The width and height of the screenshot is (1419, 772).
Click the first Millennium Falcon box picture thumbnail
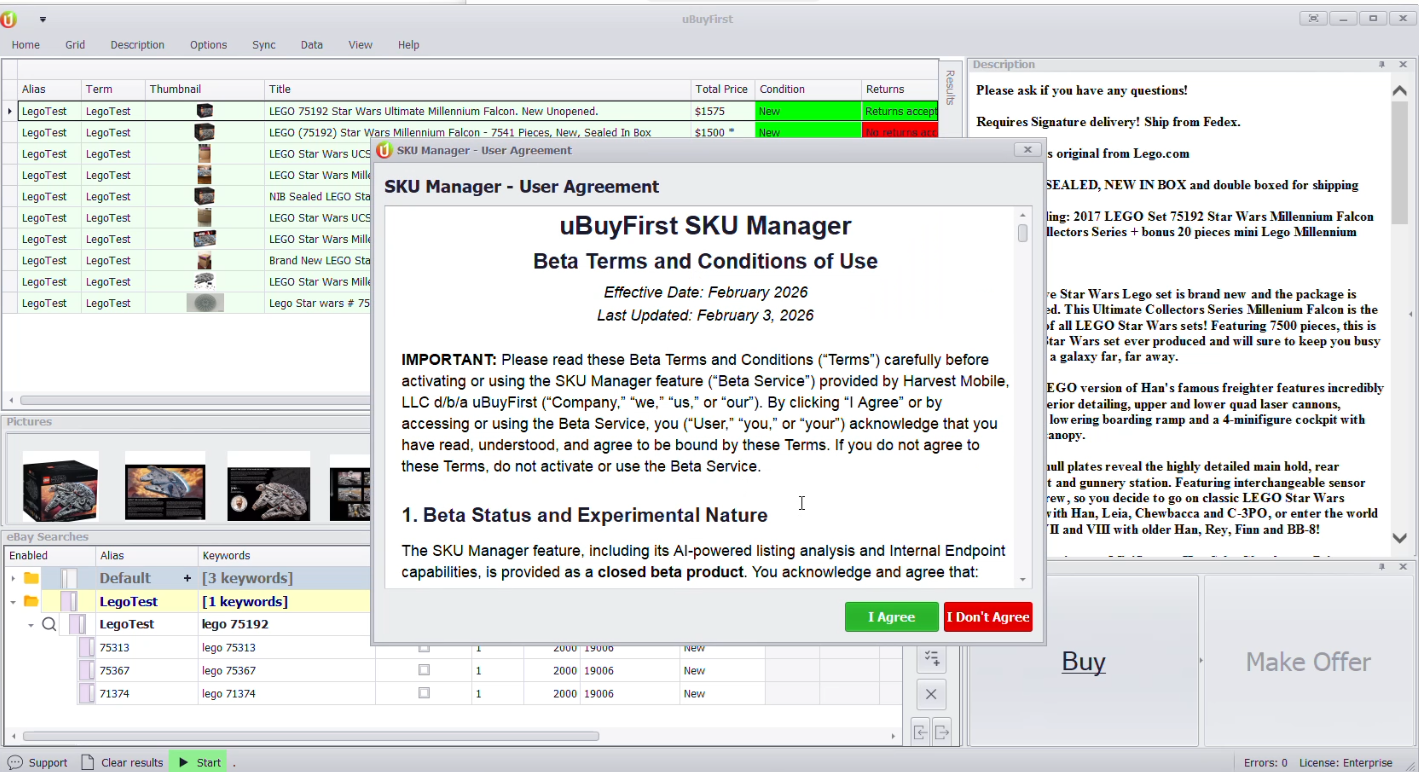pos(60,487)
